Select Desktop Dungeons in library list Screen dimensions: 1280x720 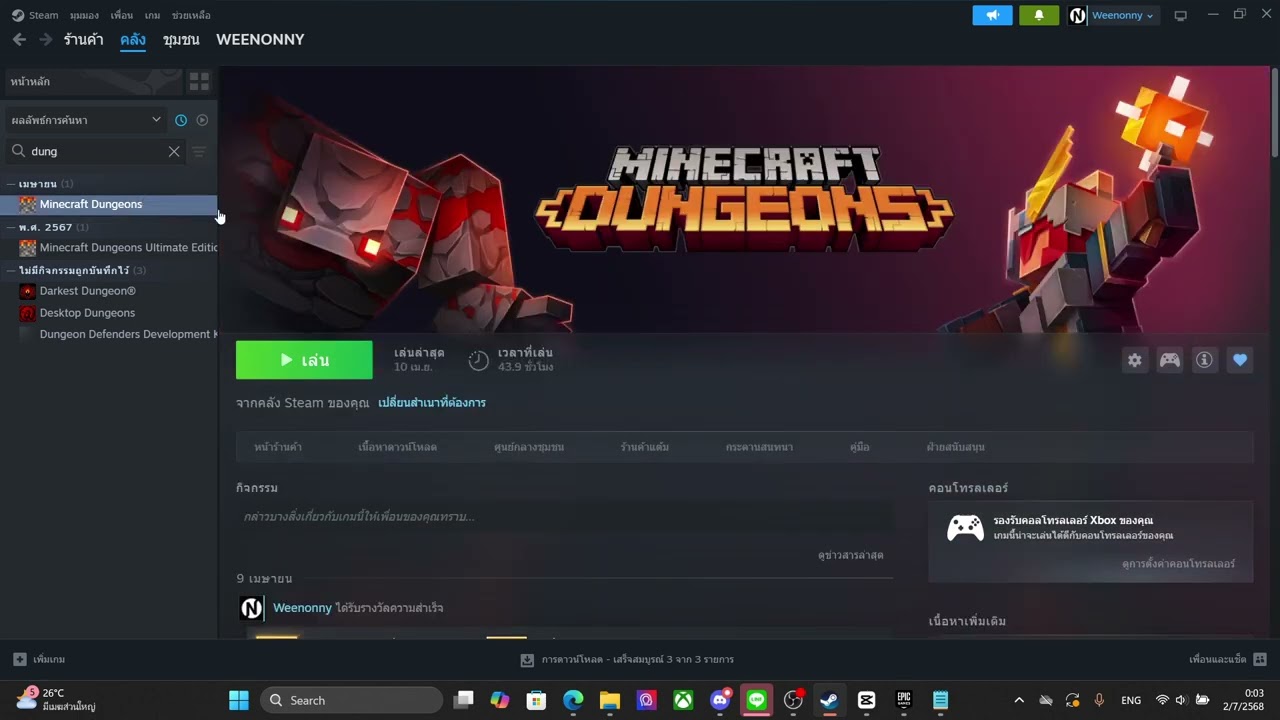[109, 313]
